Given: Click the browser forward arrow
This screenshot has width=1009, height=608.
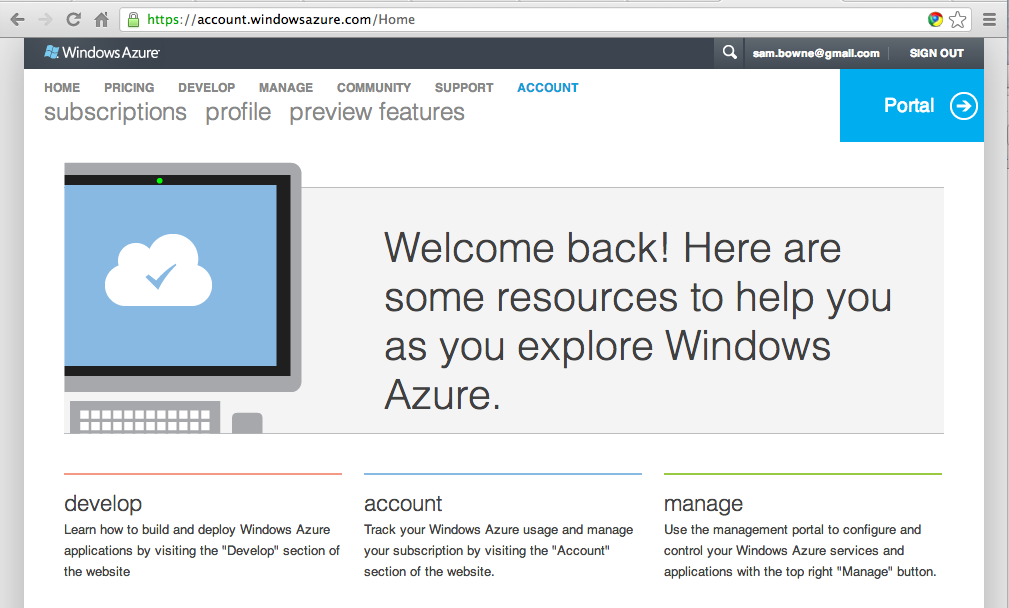Looking at the screenshot, I should pos(45,19).
